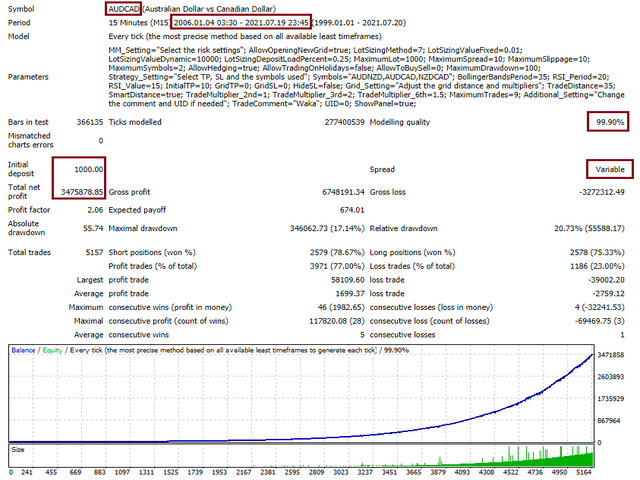
Task: Select maximal consecutive loss -69469.75 (3)
Action: coord(600,321)
